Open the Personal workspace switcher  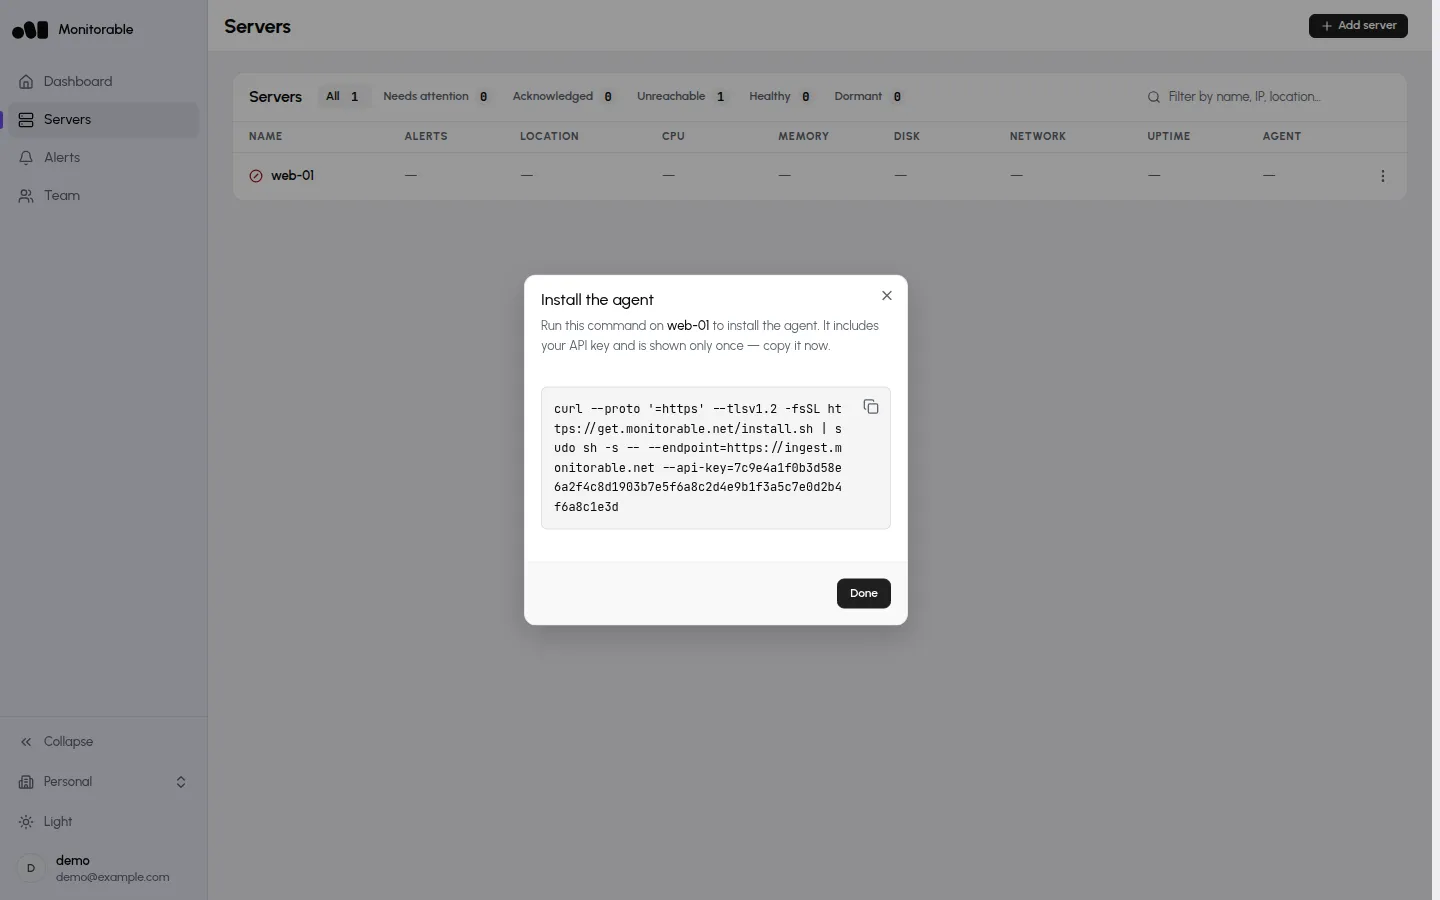point(104,782)
